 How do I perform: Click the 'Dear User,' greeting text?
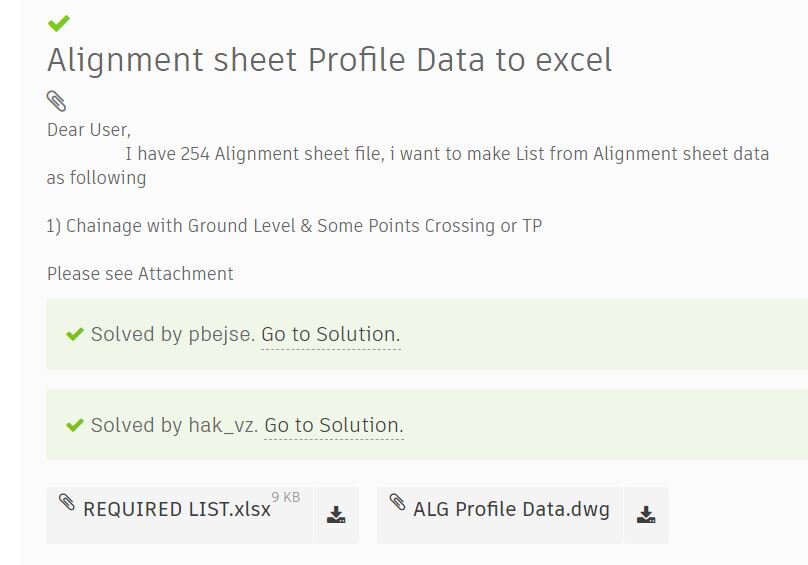coord(89,130)
